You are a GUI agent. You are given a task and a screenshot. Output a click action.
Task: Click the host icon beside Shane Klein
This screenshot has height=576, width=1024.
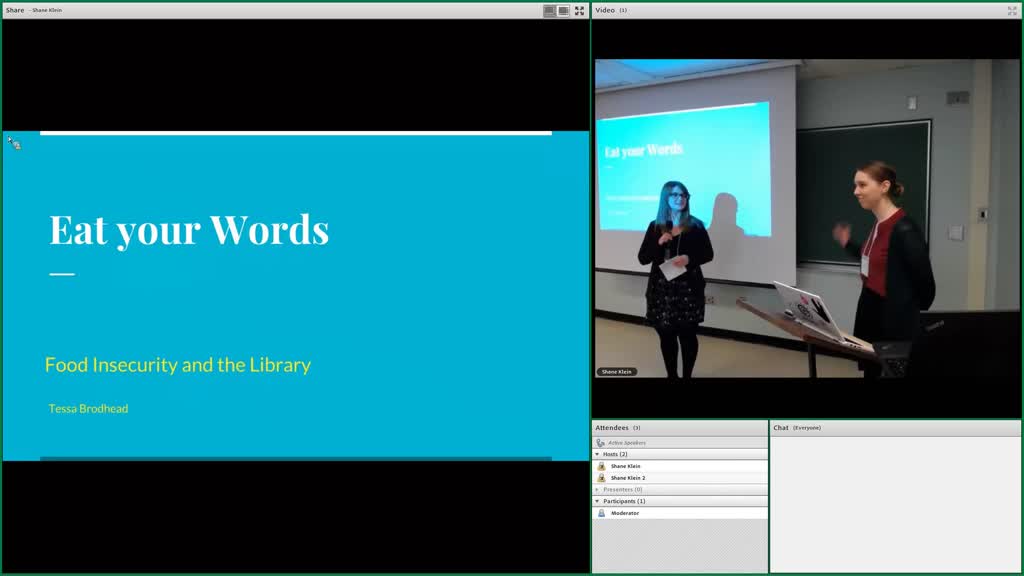click(601, 466)
